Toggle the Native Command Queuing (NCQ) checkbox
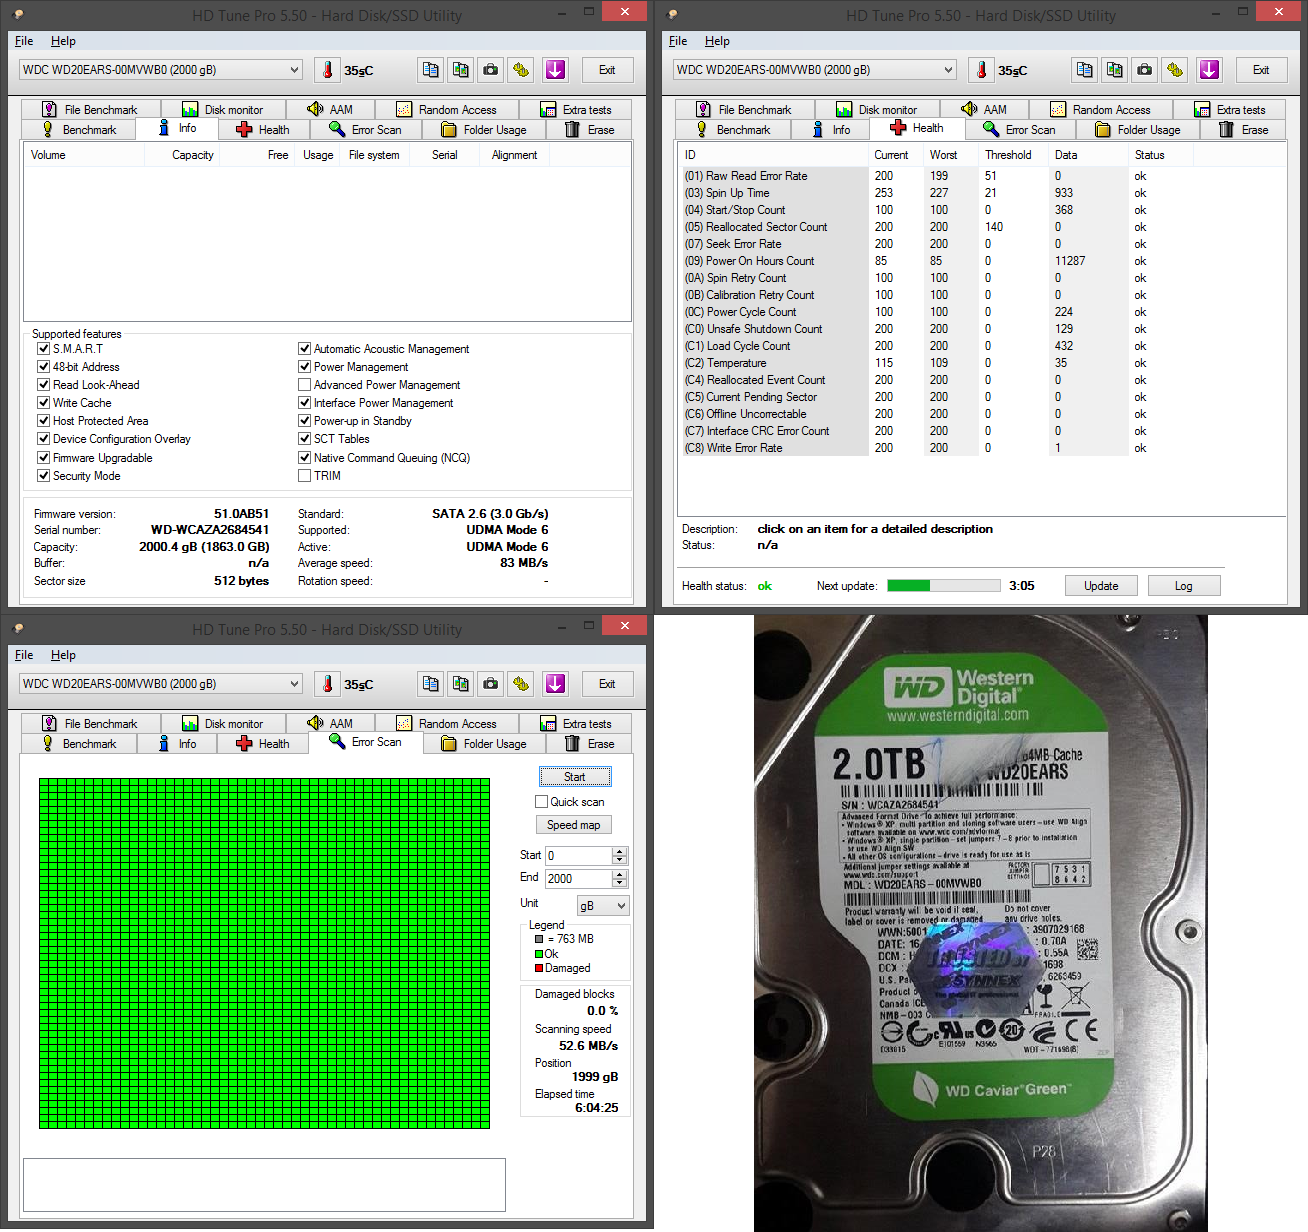The width and height of the screenshot is (1308, 1232). [x=304, y=458]
